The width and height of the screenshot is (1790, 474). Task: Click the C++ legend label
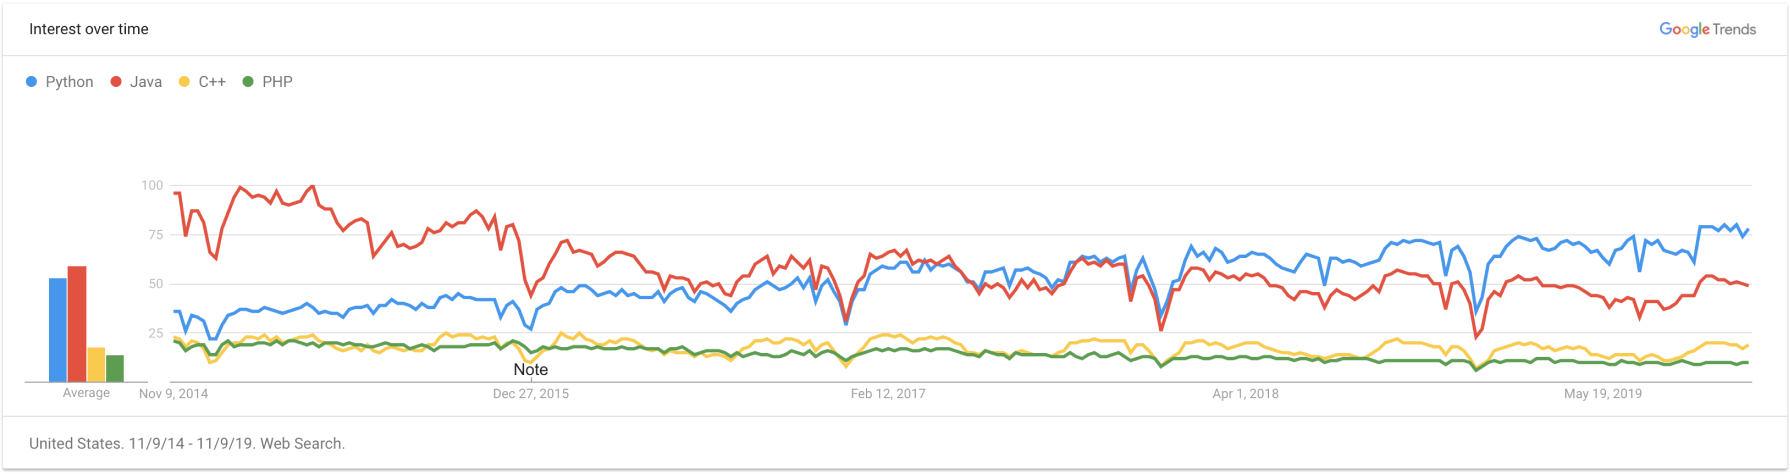click(x=212, y=82)
